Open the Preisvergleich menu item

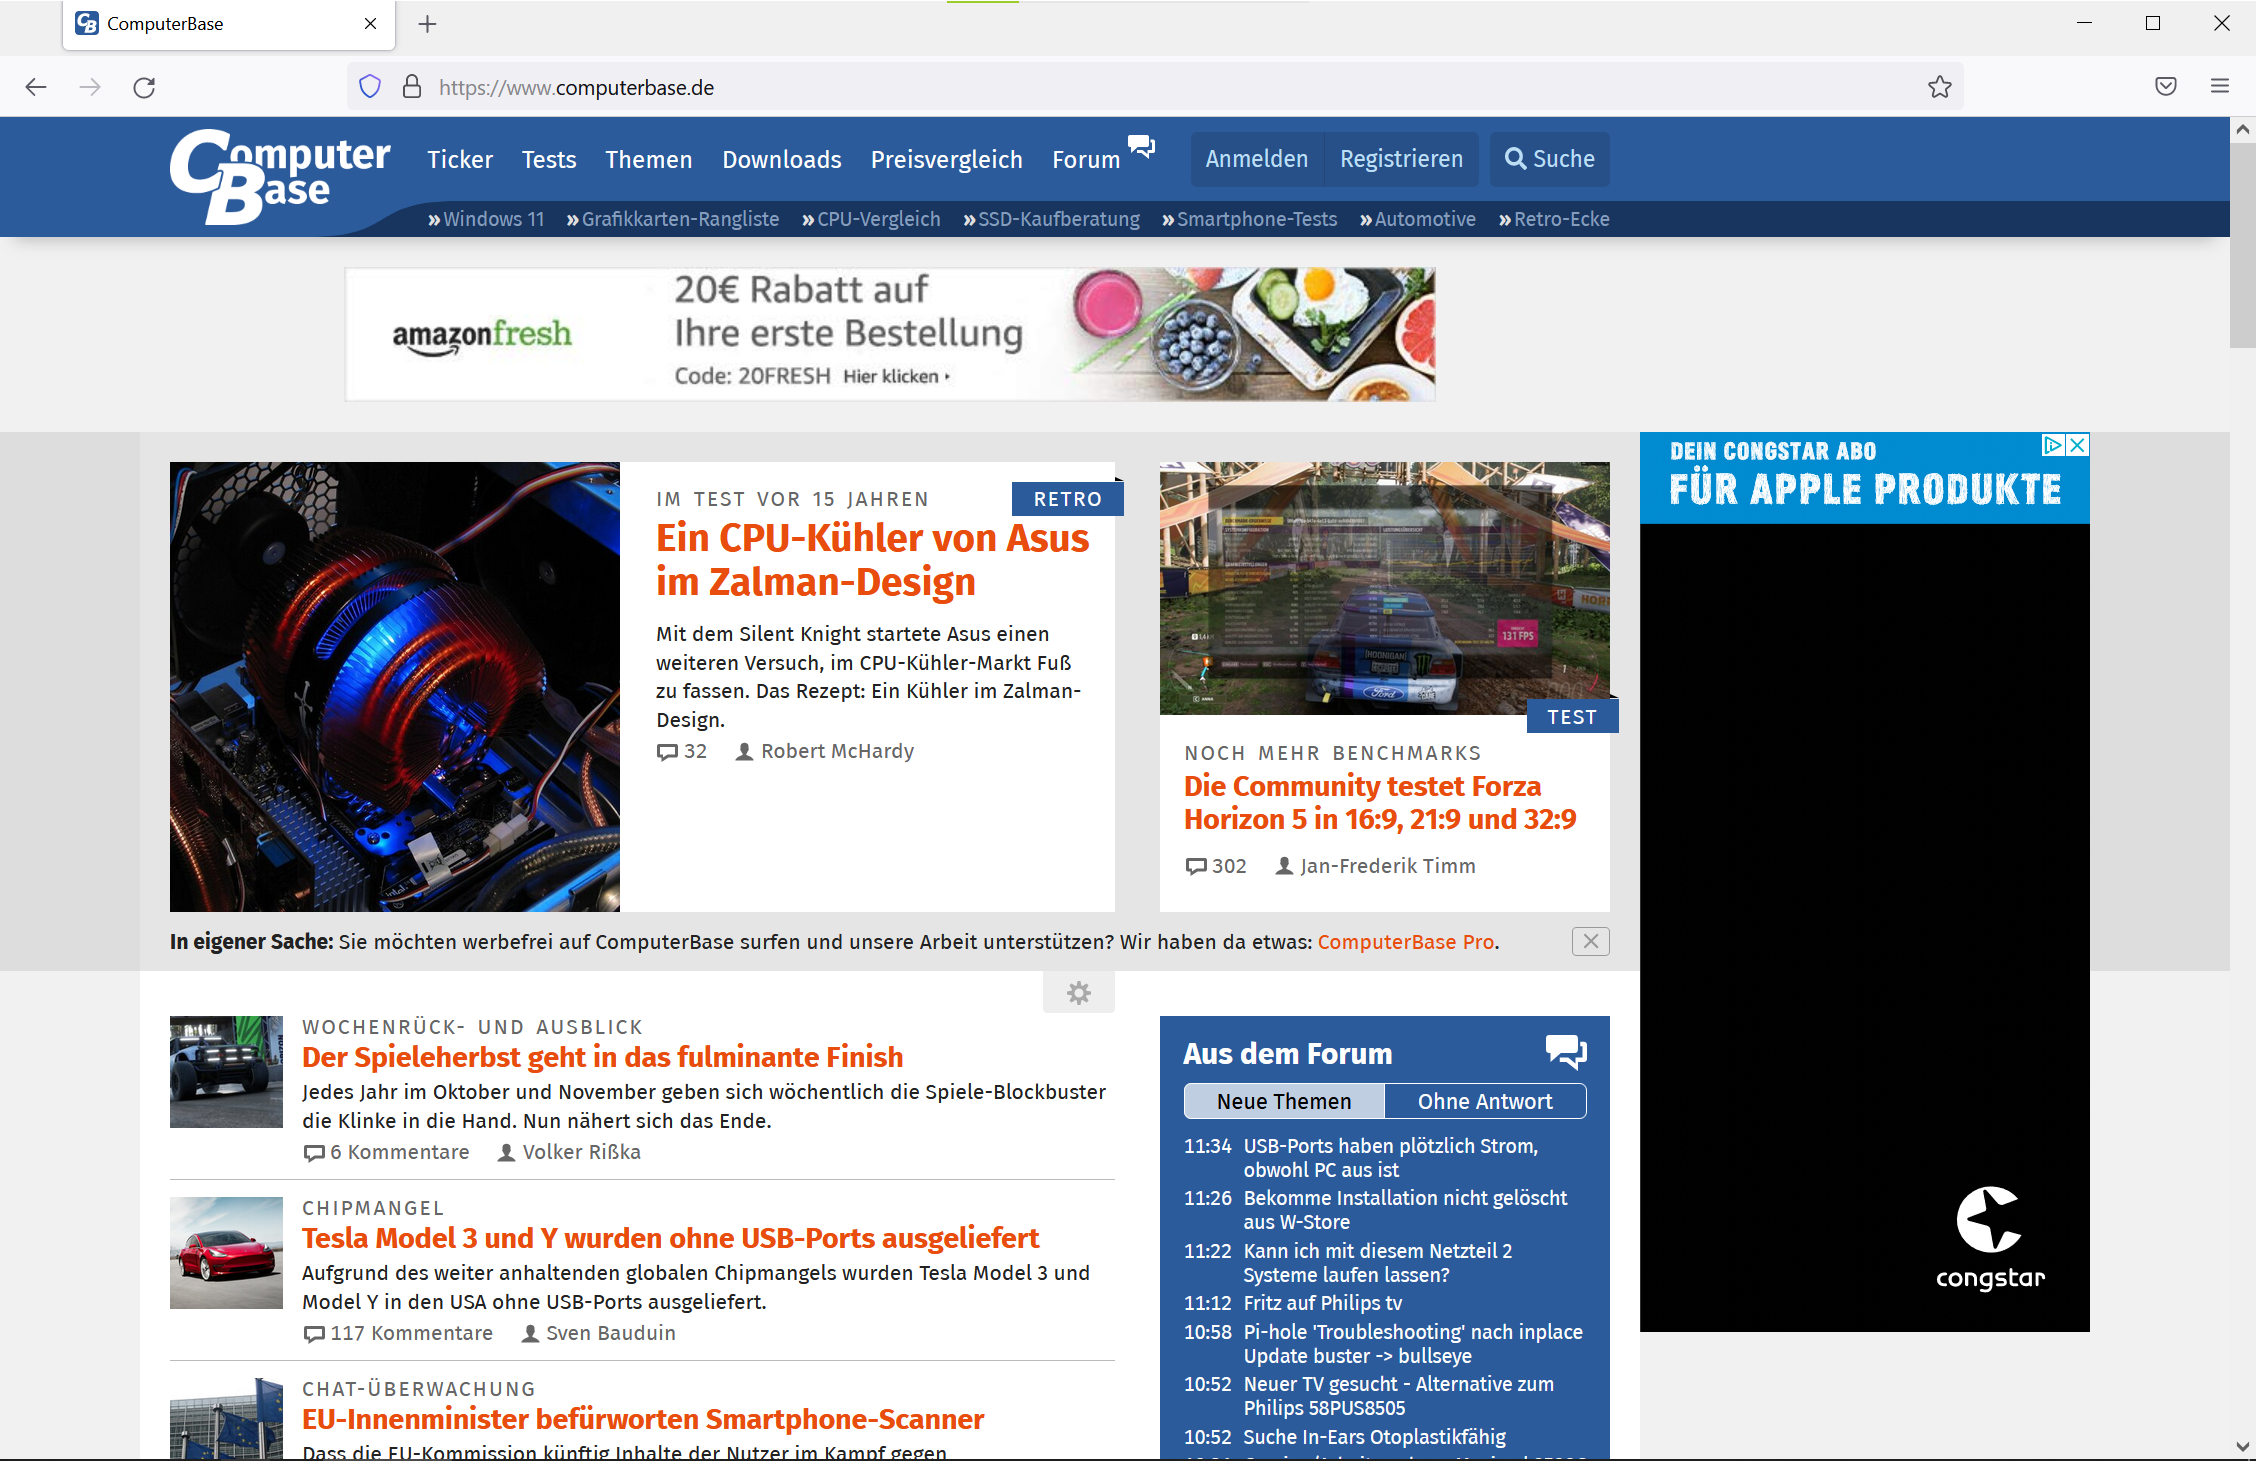[946, 159]
